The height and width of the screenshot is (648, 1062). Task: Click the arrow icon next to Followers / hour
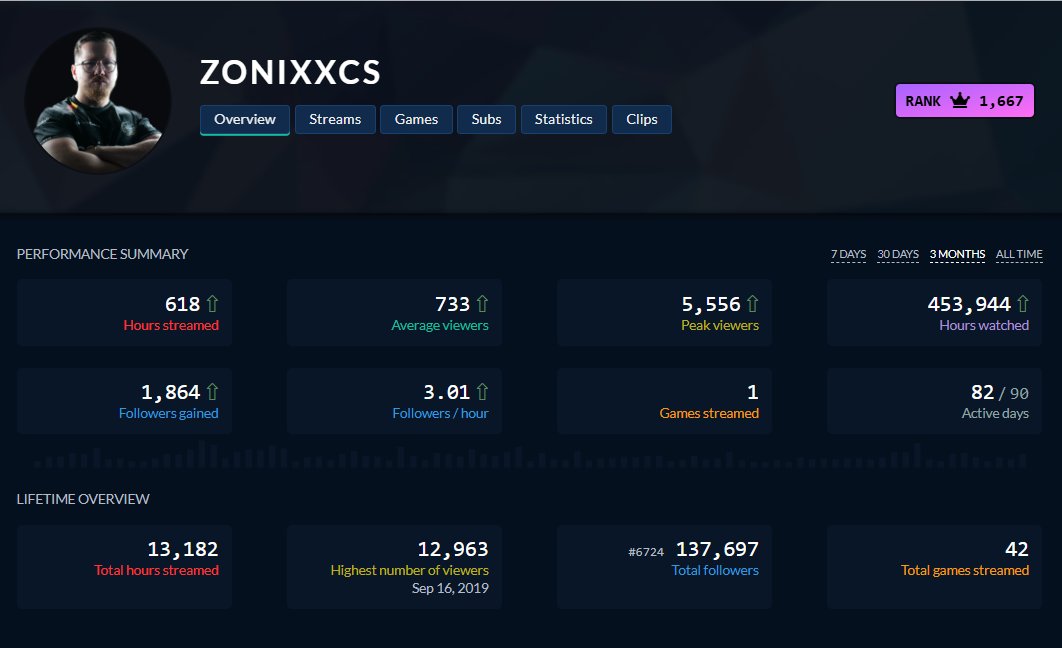pos(481,391)
